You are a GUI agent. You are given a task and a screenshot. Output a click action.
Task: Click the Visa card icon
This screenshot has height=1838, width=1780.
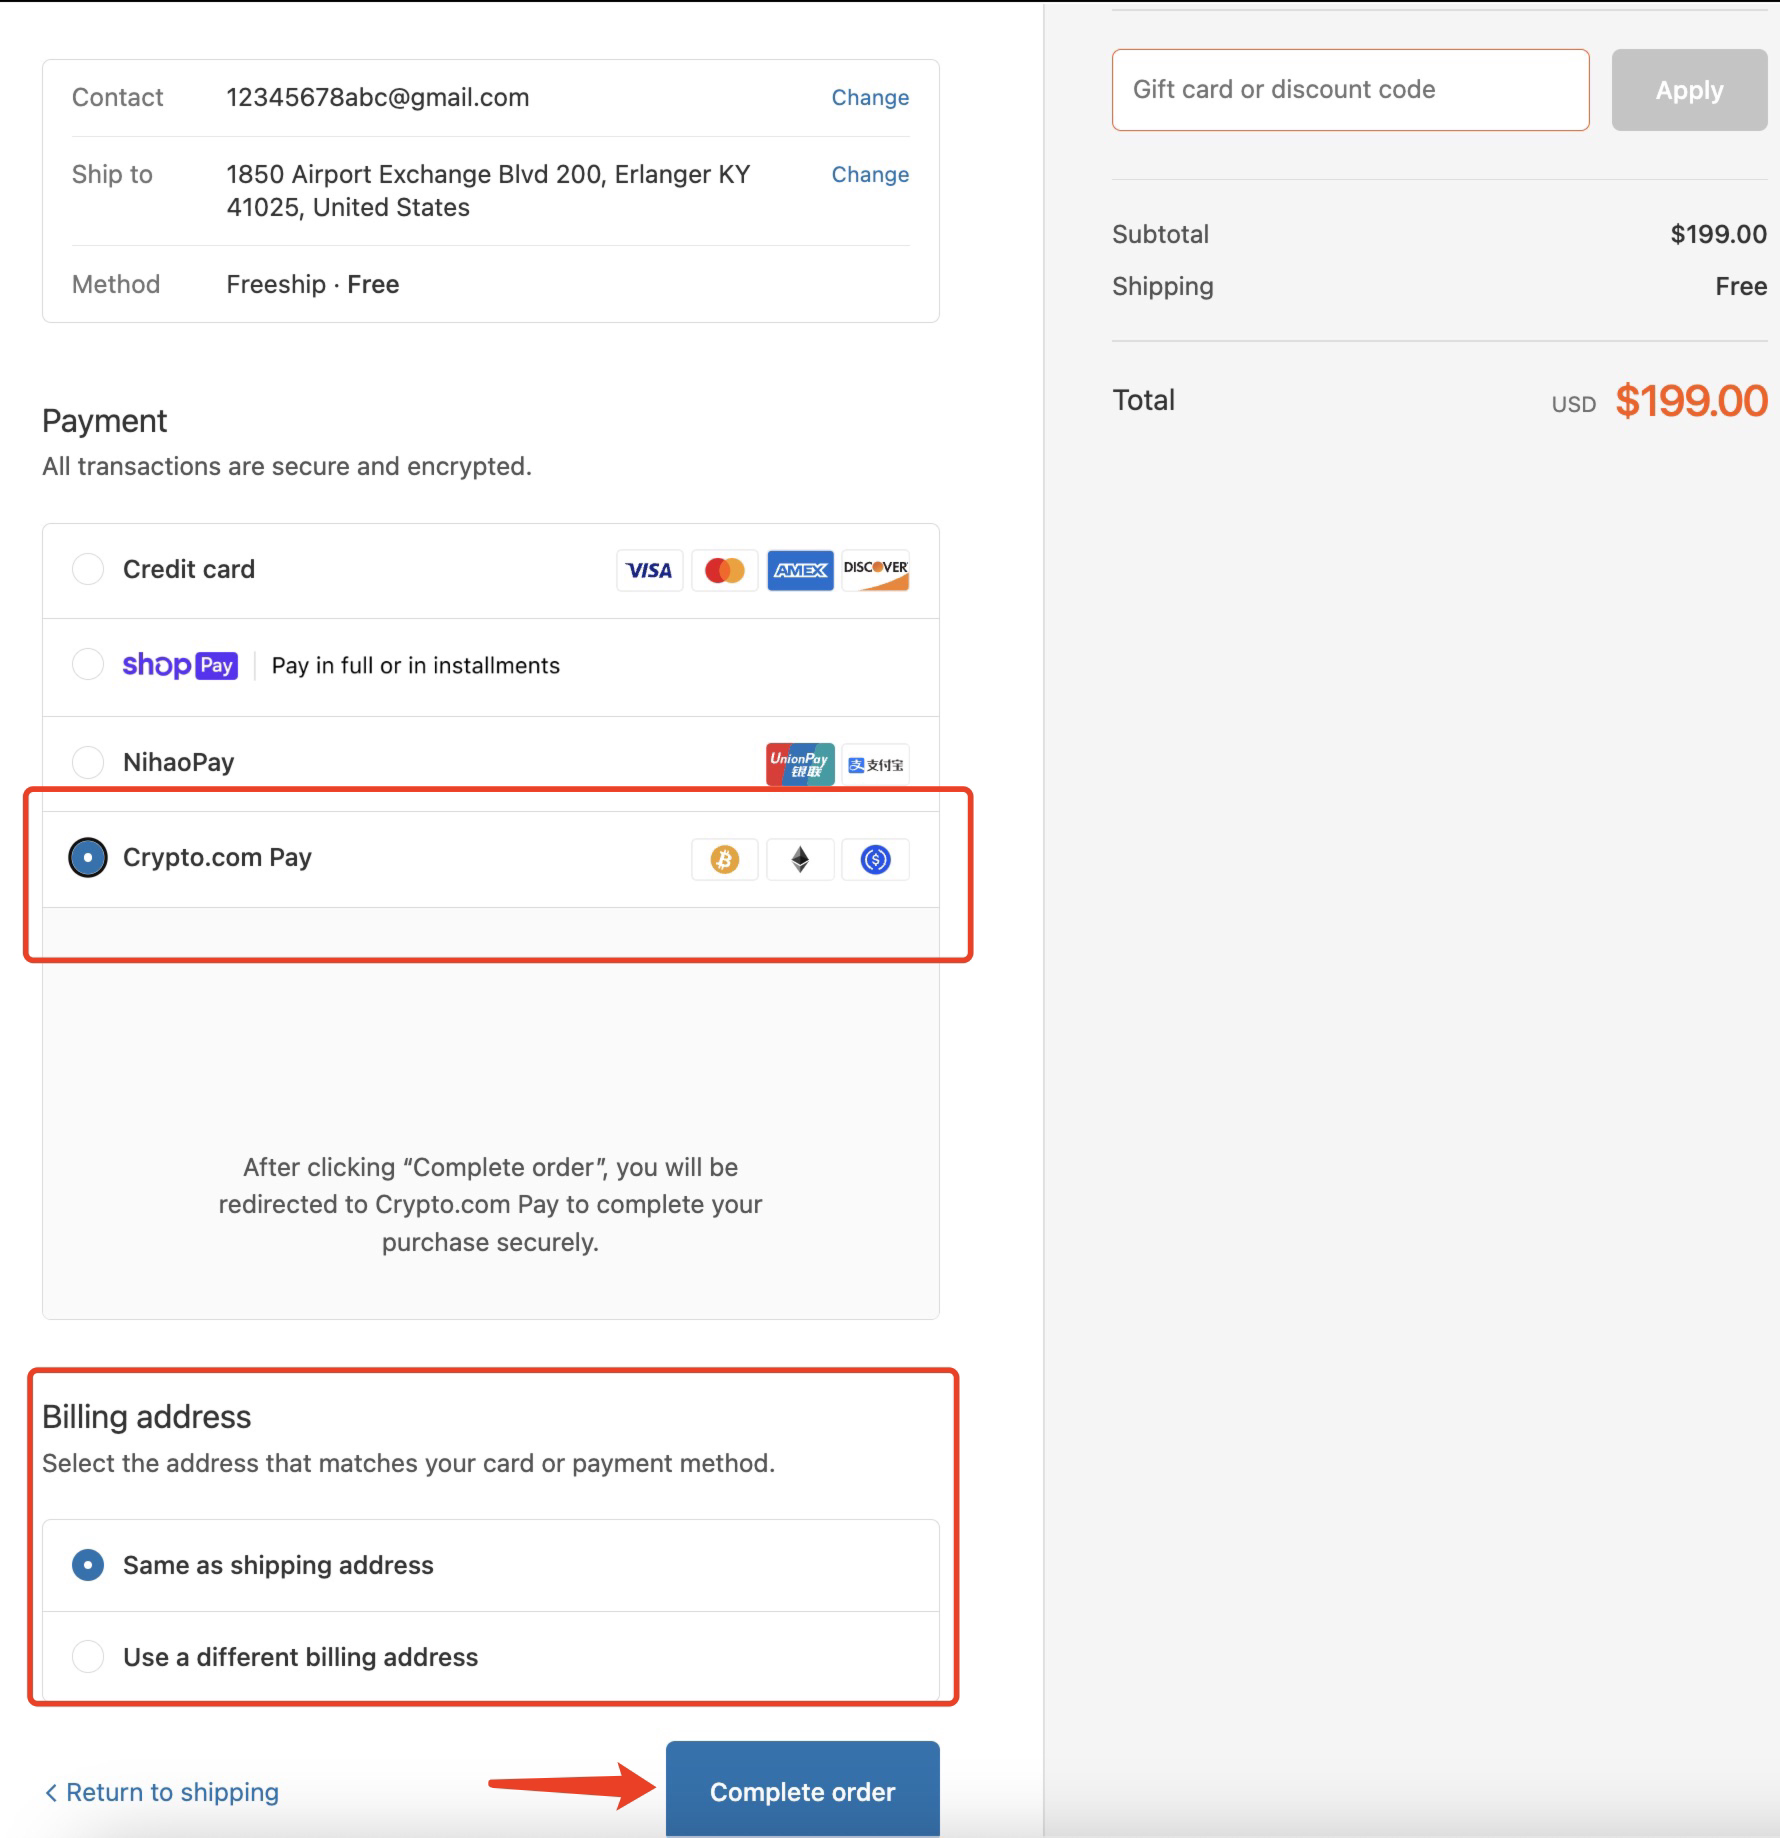[x=649, y=570]
